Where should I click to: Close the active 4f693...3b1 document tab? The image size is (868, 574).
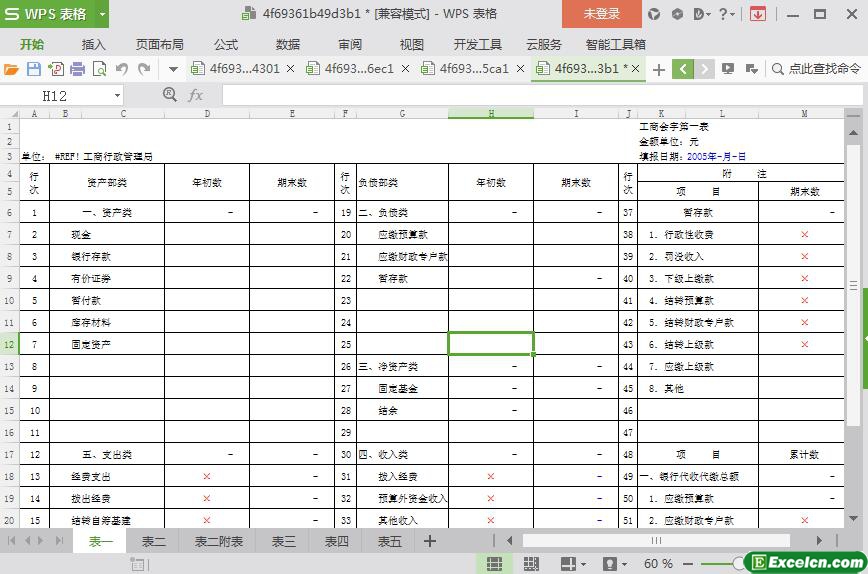pyautogui.click(x=636, y=69)
